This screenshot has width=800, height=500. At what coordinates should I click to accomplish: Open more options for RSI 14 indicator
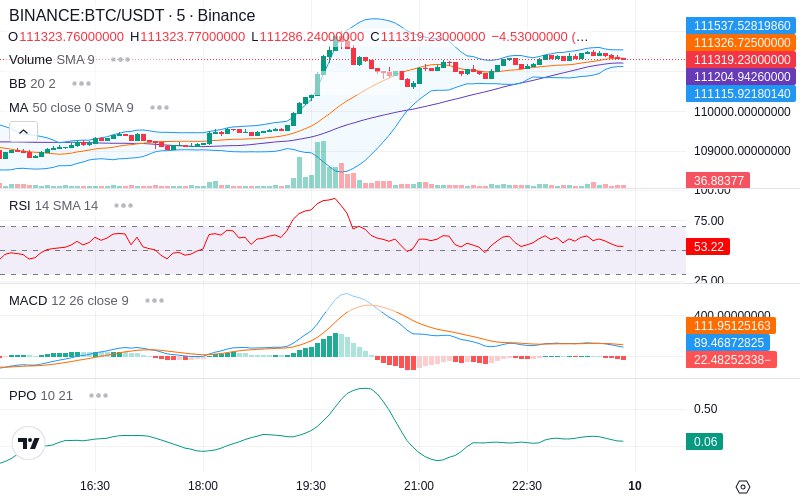[123, 206]
